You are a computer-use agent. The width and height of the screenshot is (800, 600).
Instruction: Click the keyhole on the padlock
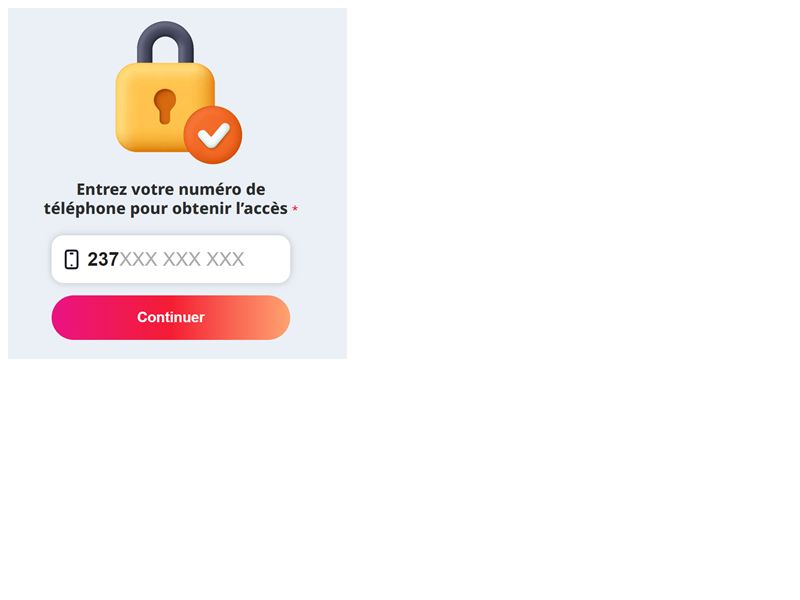coord(165,107)
